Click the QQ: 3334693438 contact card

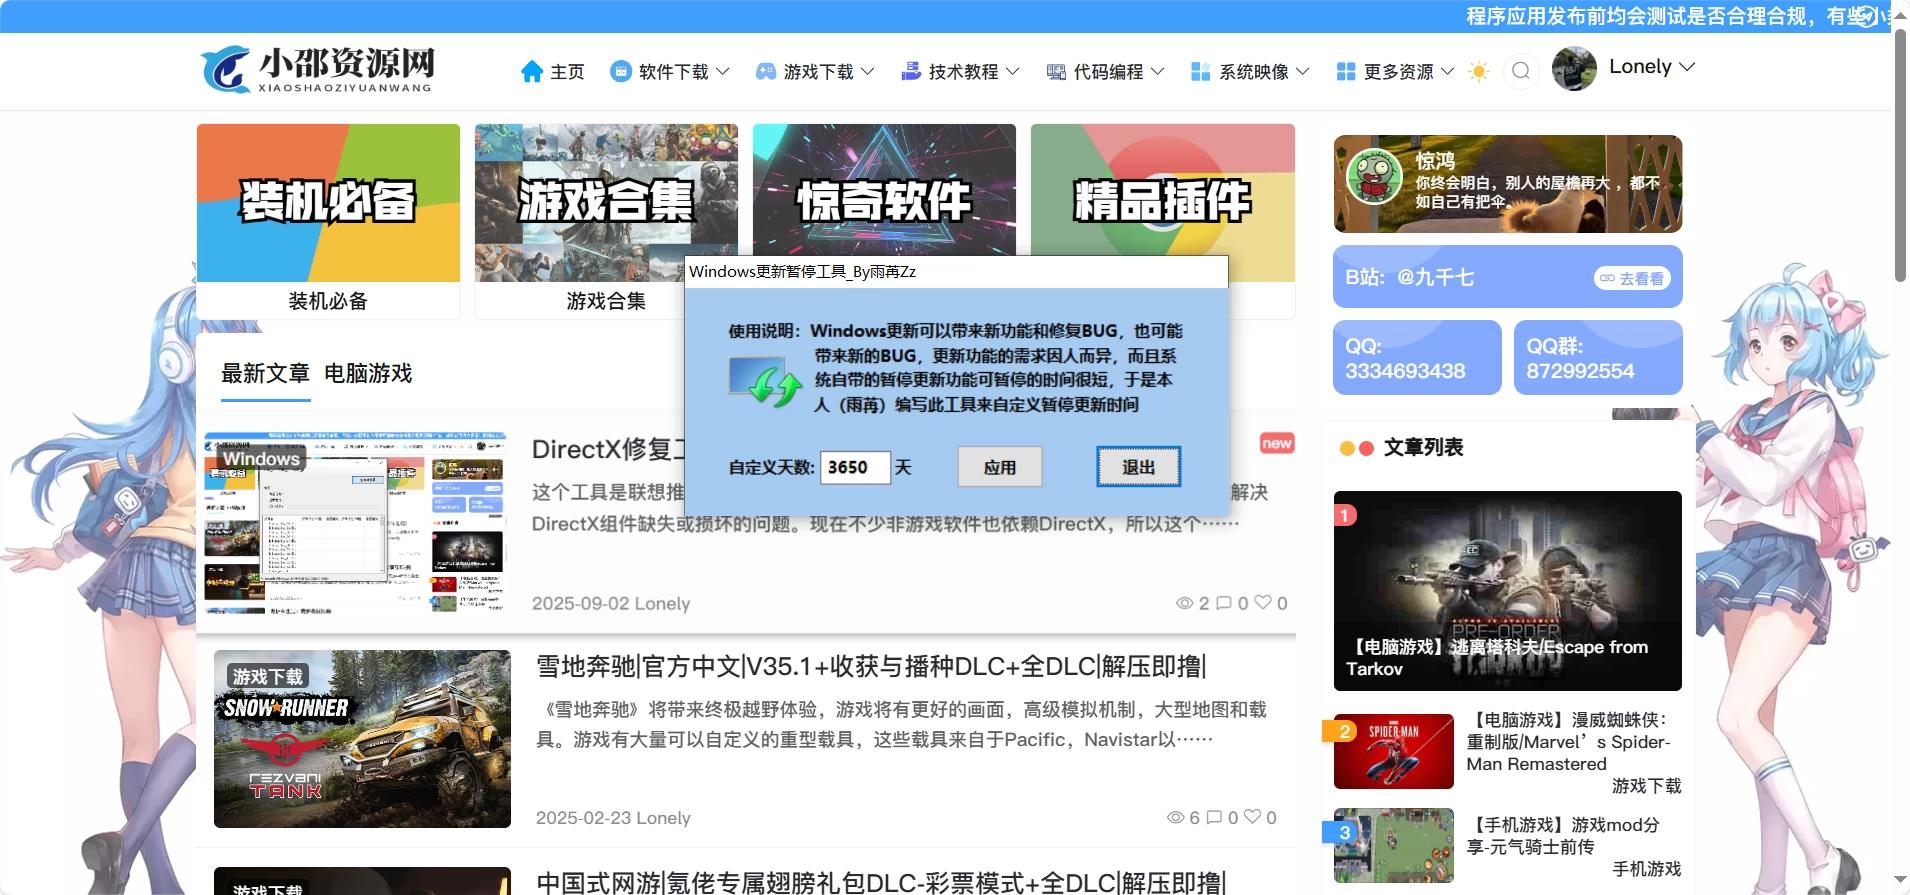[1417, 358]
